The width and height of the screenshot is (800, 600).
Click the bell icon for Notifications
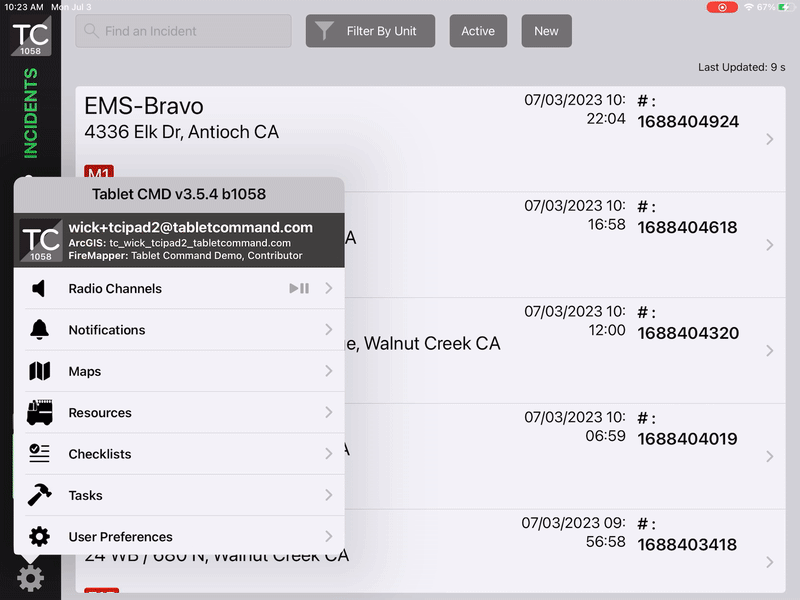[x=39, y=330]
